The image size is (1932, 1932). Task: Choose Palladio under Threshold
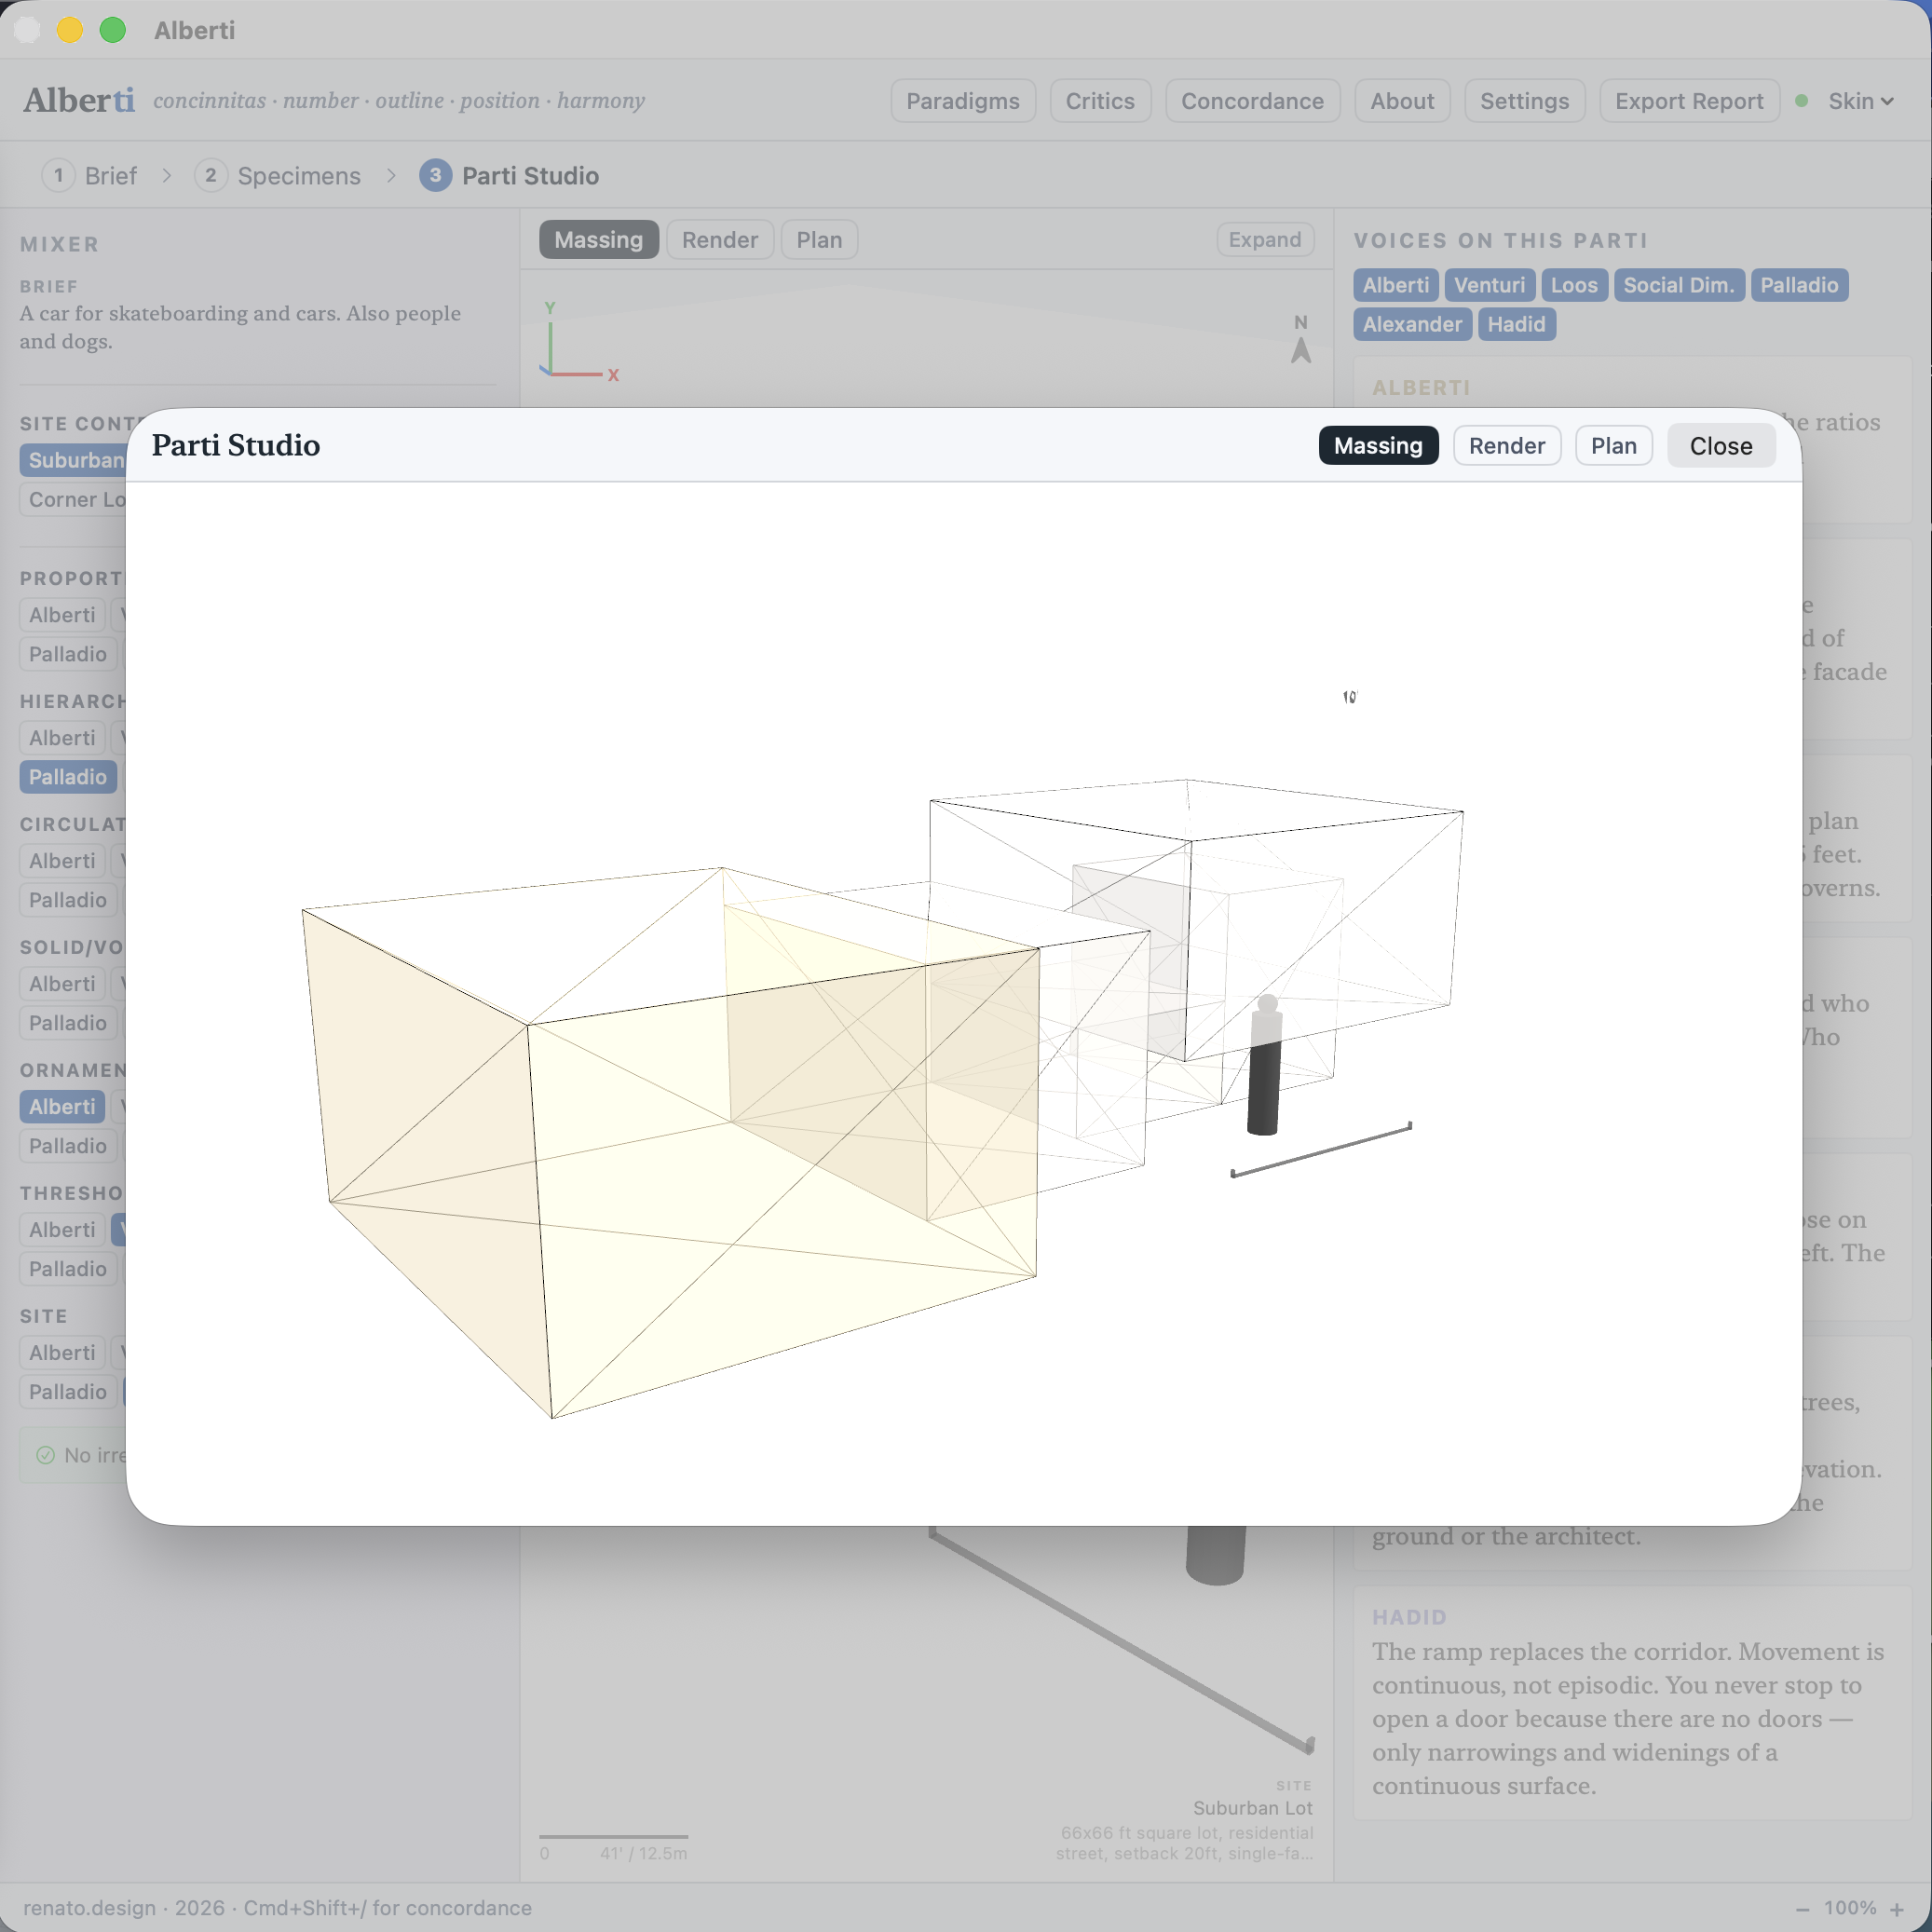(x=68, y=1269)
